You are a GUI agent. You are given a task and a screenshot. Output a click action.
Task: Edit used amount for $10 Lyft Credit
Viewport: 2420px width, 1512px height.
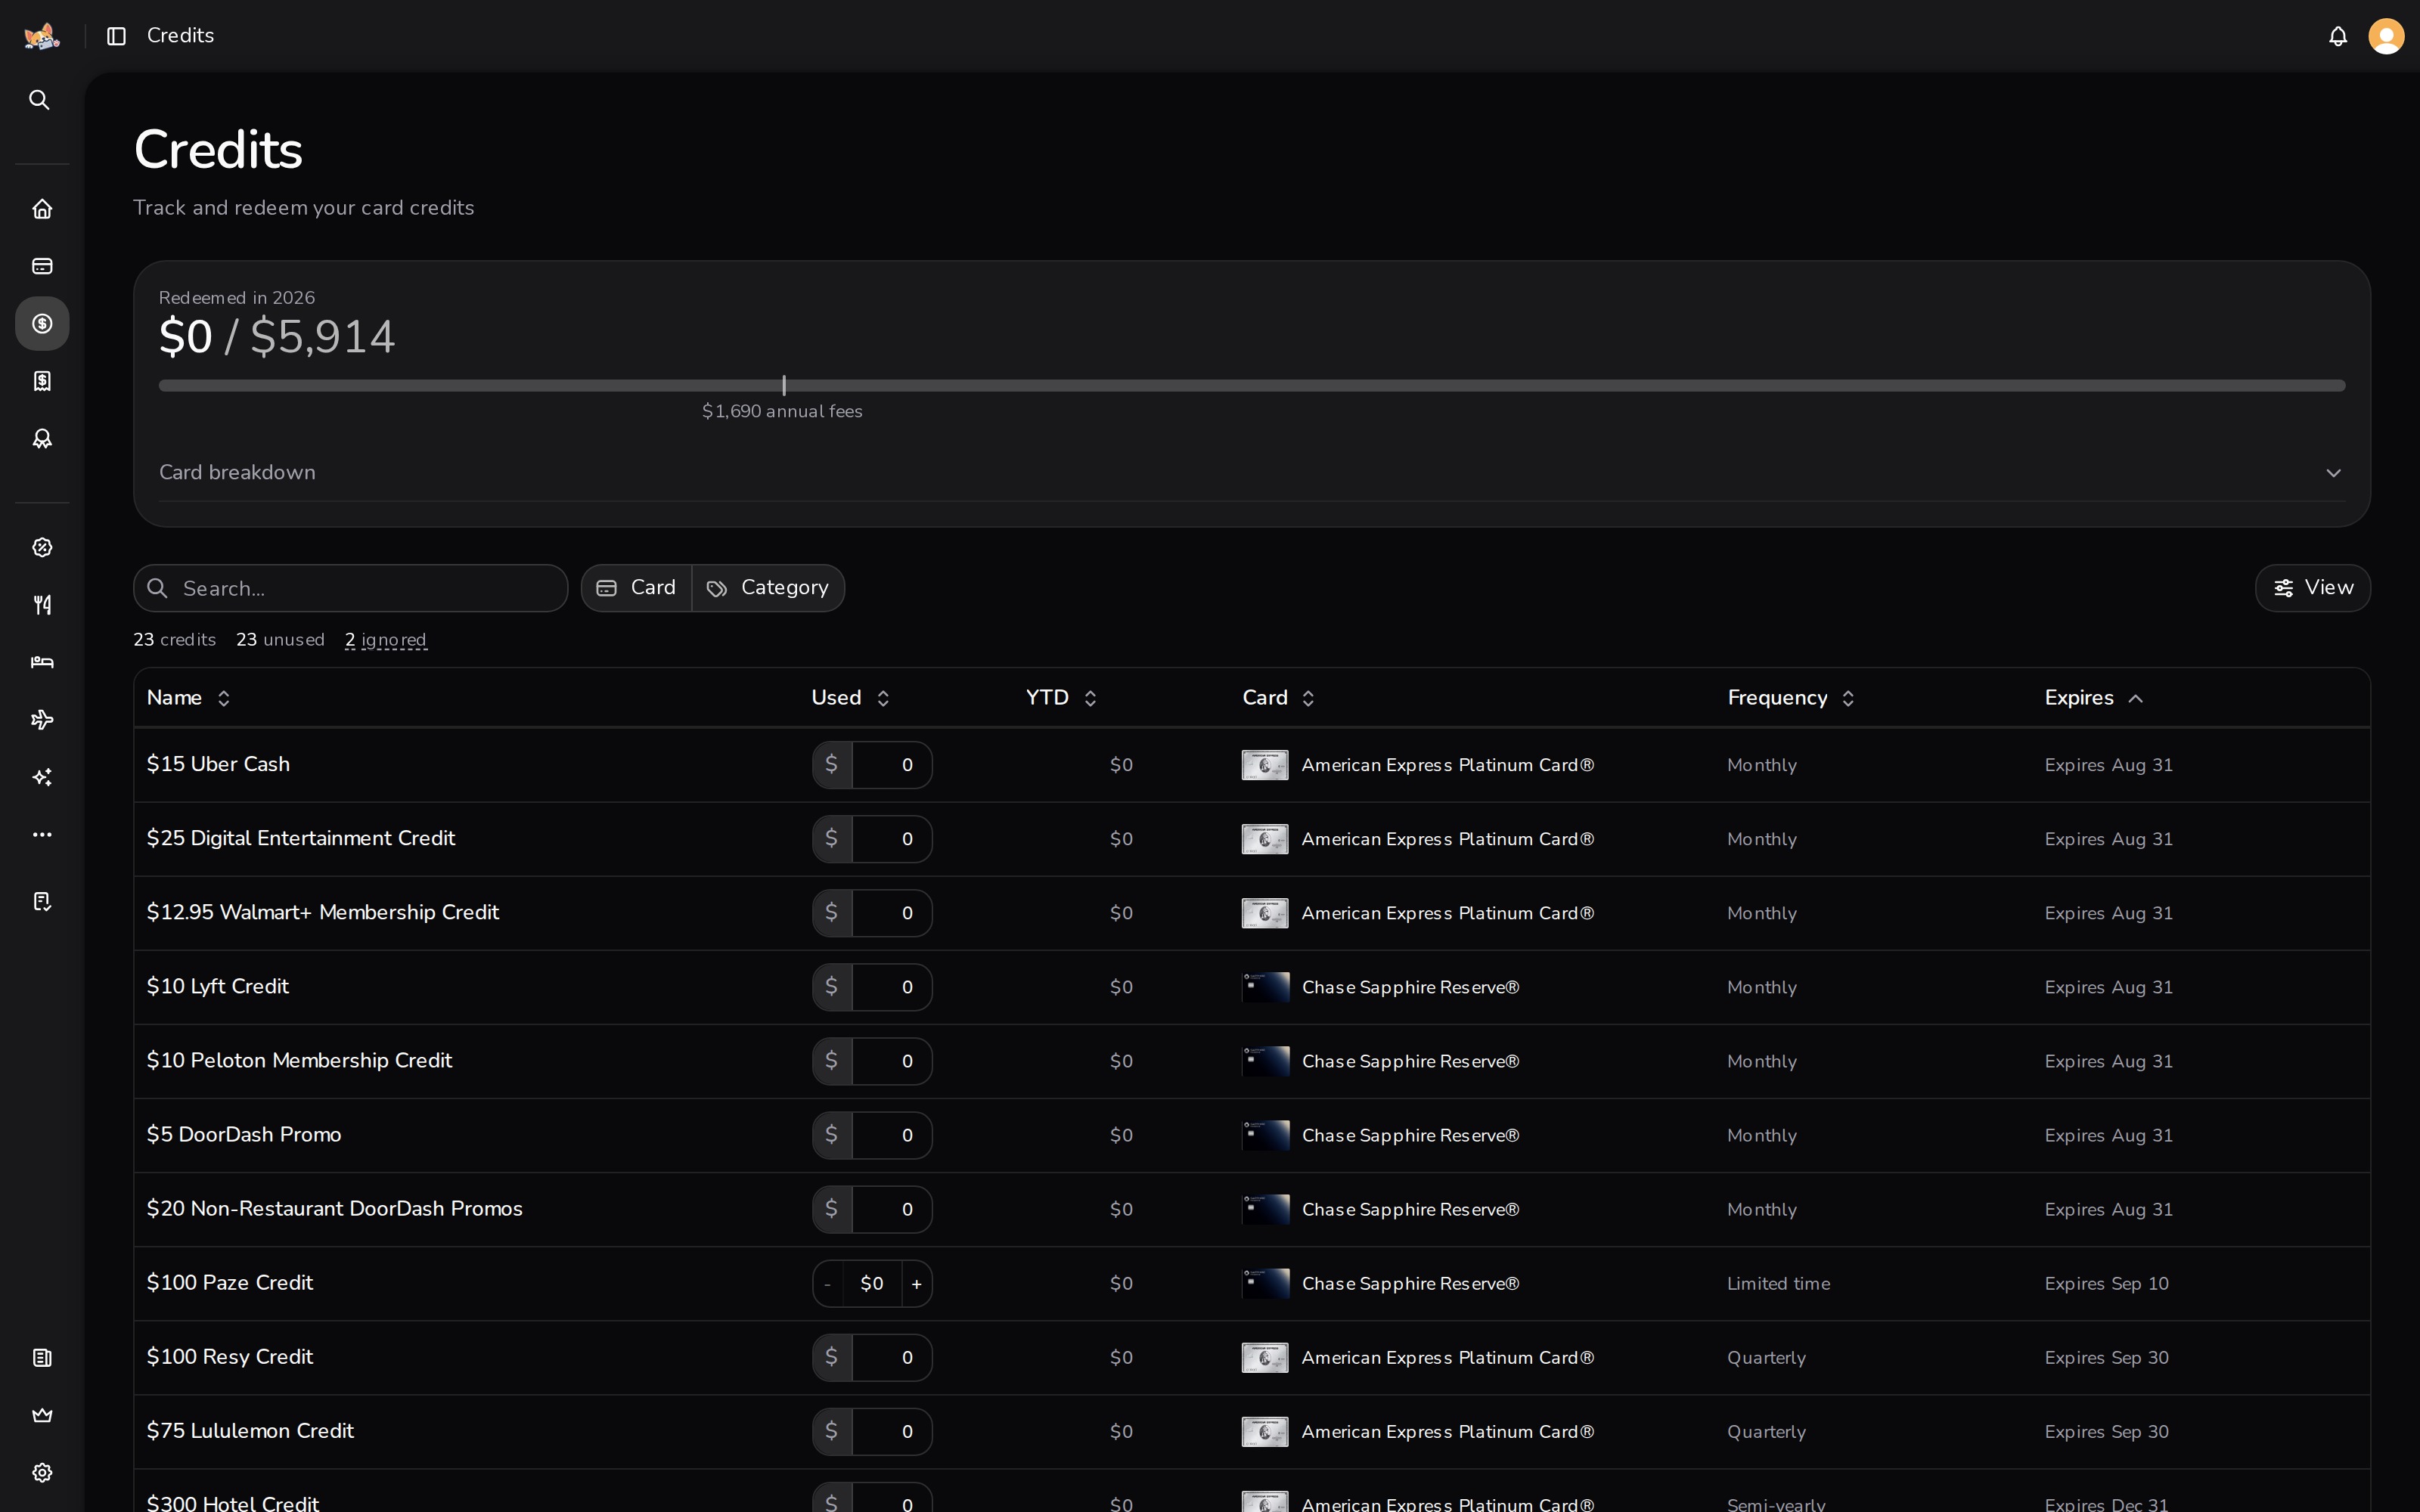pos(892,987)
